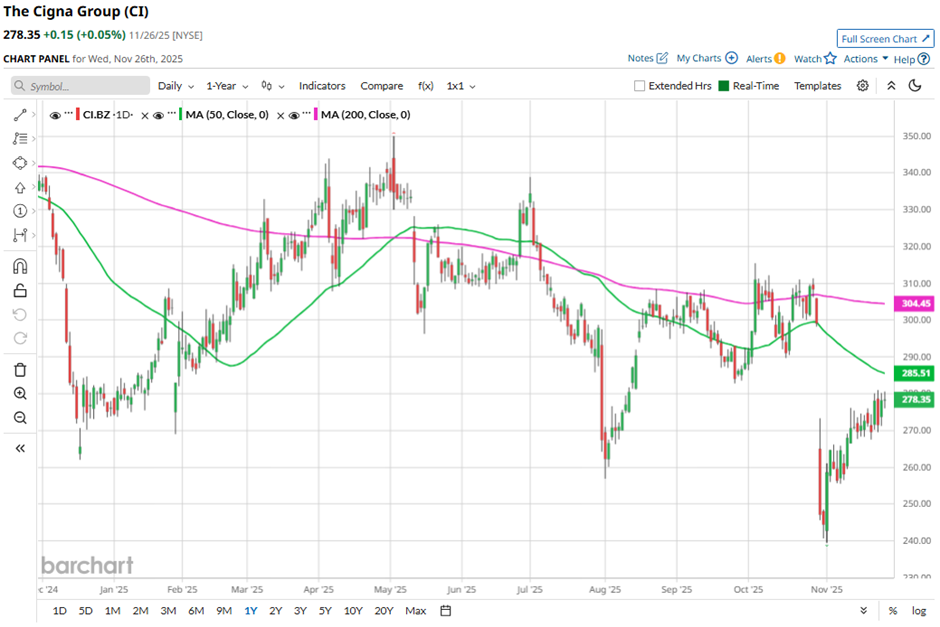The height and width of the screenshot is (627, 940).
Task: Collapse the toolbar with double chevron up
Action: pyautogui.click(x=891, y=86)
